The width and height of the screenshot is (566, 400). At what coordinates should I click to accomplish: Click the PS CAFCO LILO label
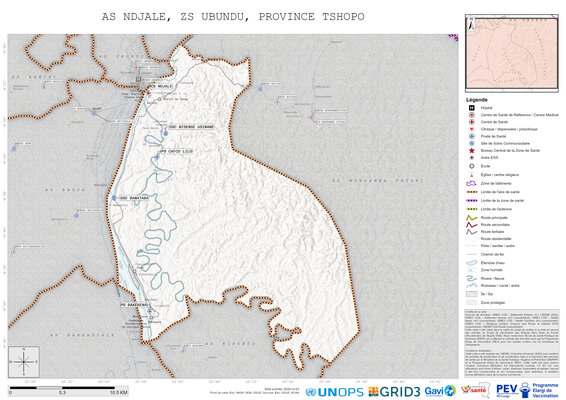(x=177, y=151)
